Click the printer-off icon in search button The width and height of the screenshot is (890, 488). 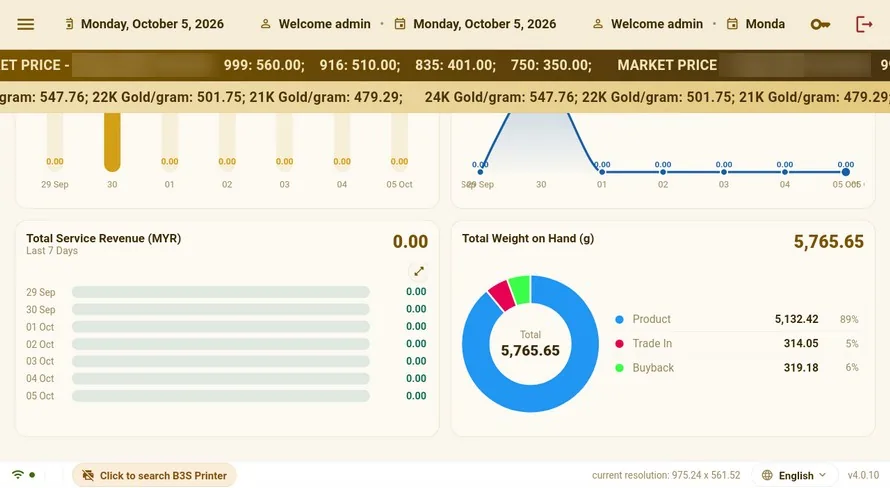click(x=87, y=476)
